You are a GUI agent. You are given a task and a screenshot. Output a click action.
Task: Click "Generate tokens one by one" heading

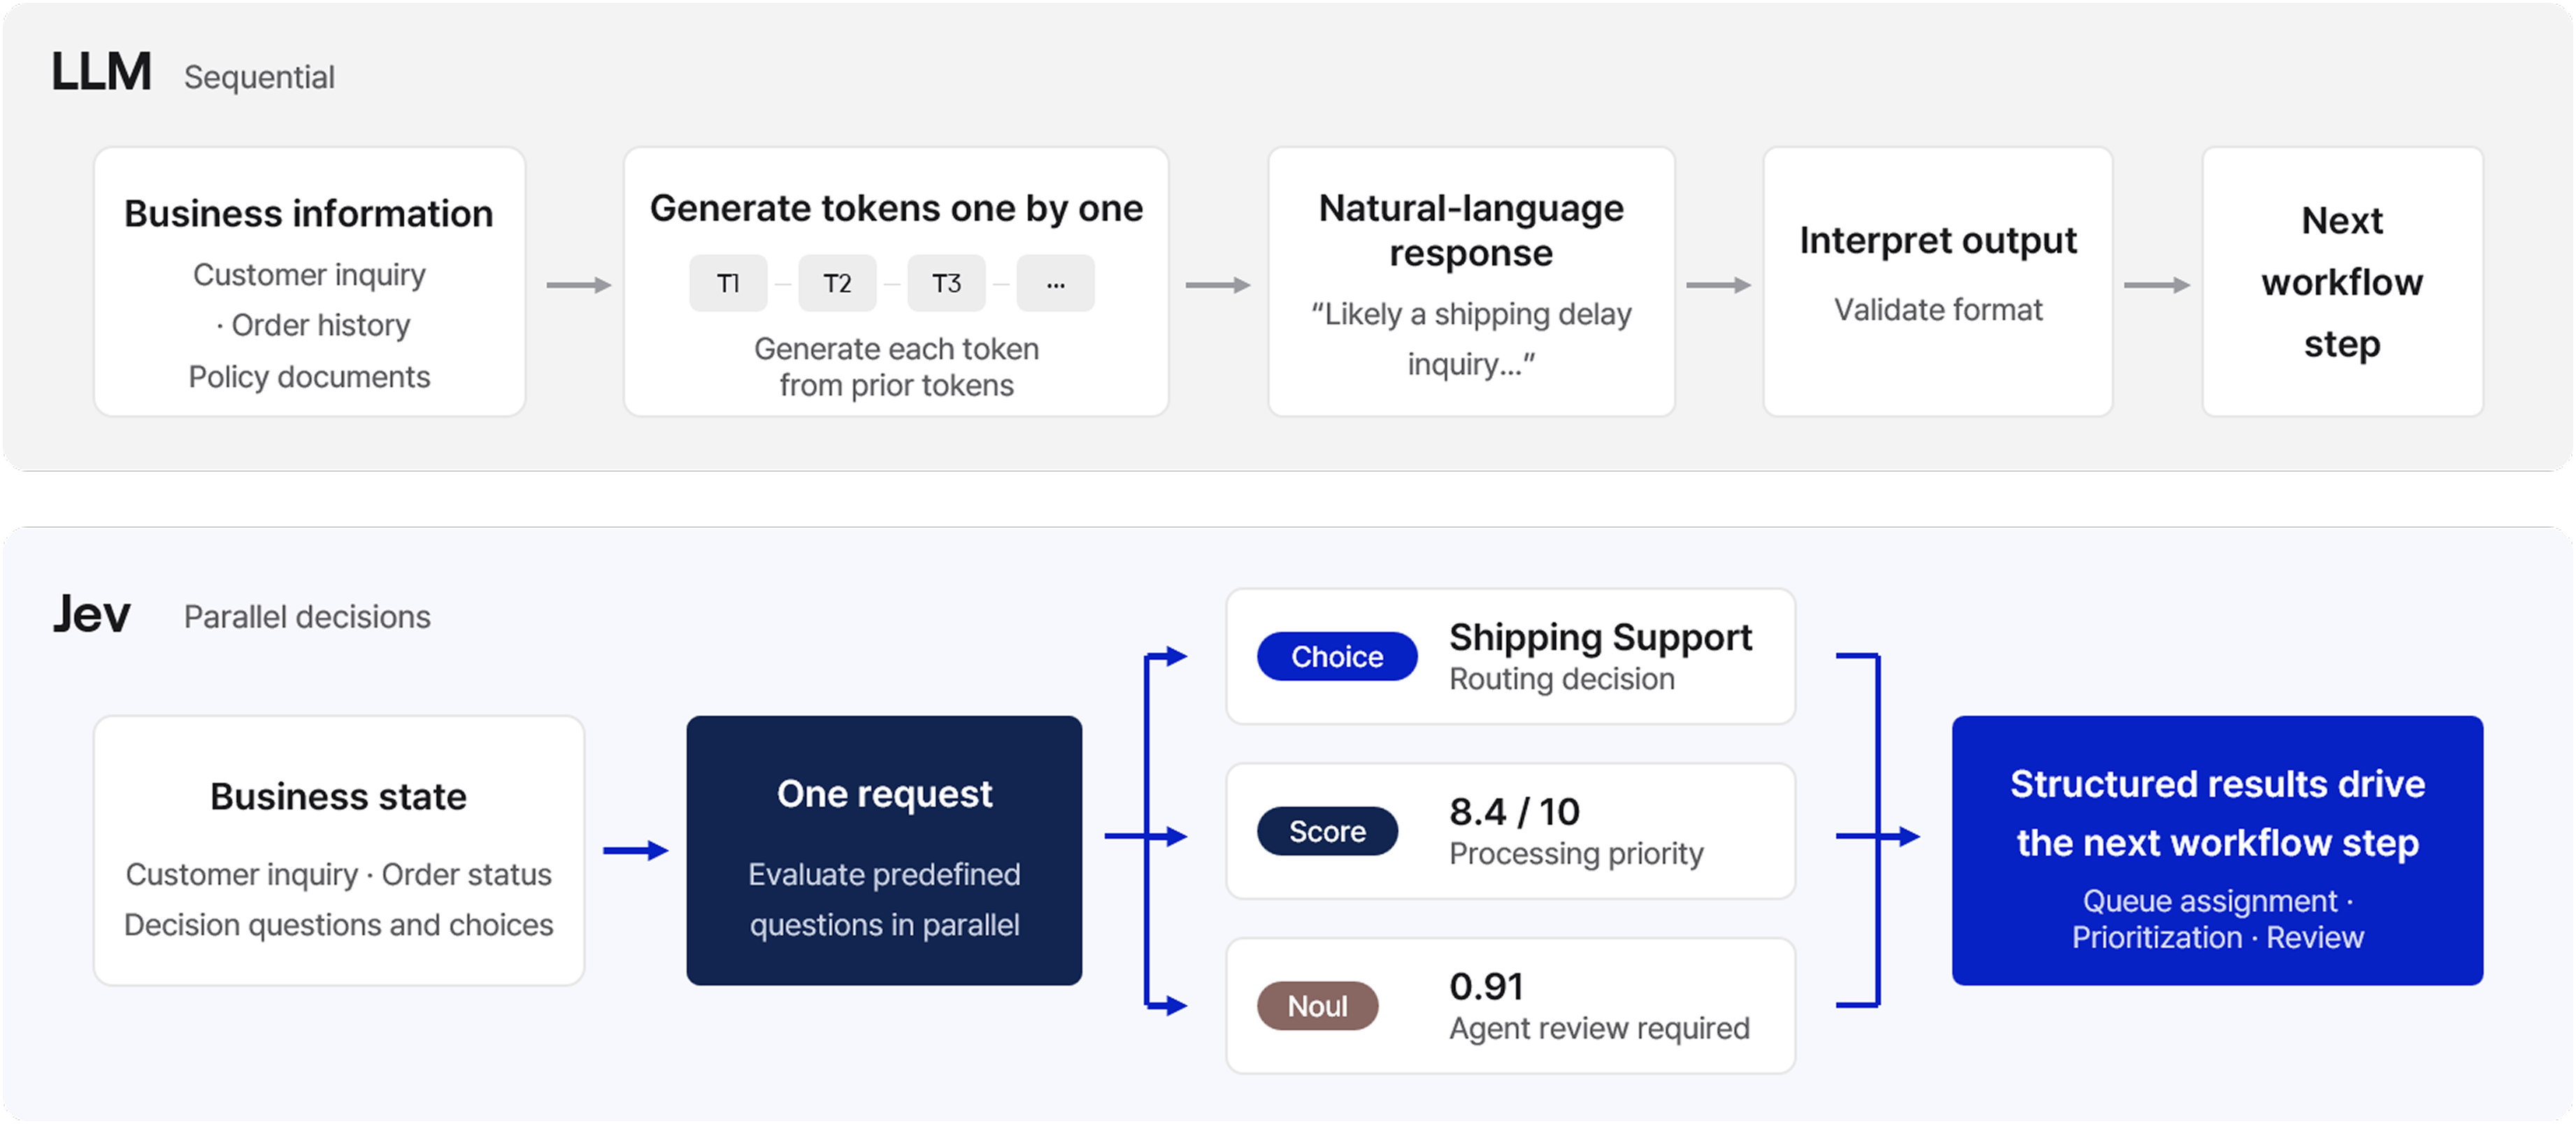pyautogui.click(x=896, y=208)
